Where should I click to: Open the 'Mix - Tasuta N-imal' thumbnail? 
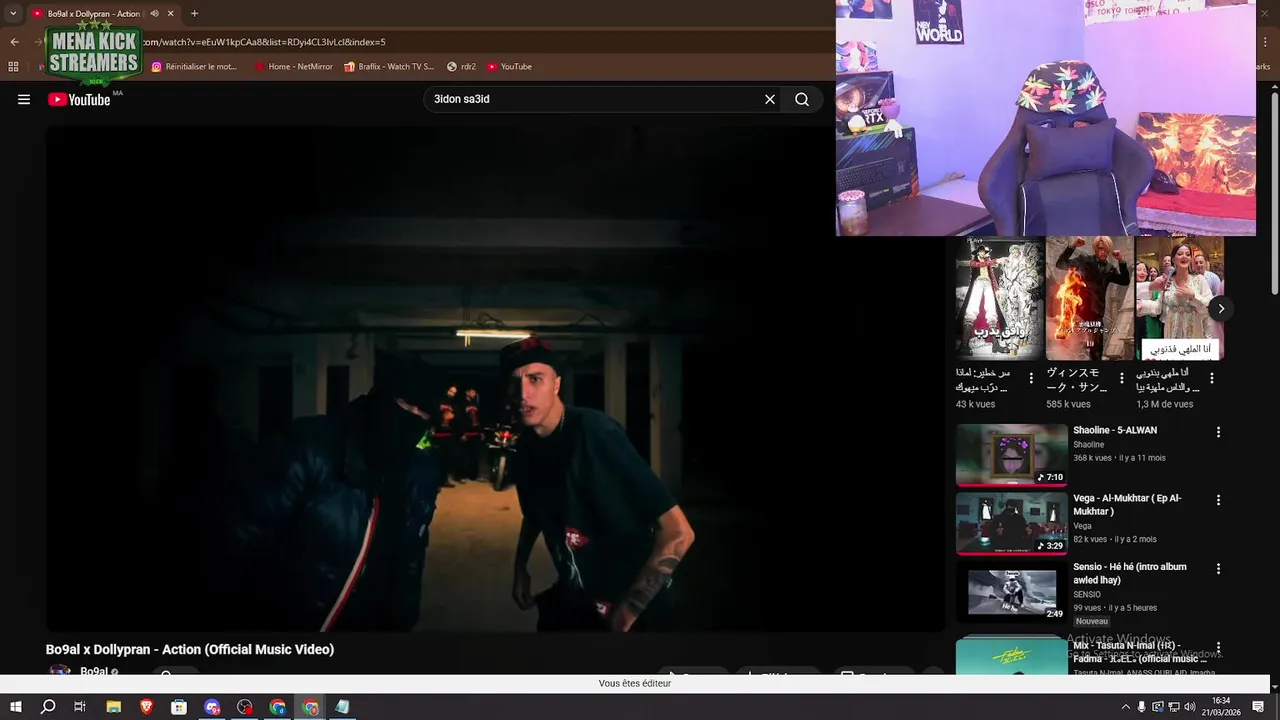pyautogui.click(x=1012, y=655)
